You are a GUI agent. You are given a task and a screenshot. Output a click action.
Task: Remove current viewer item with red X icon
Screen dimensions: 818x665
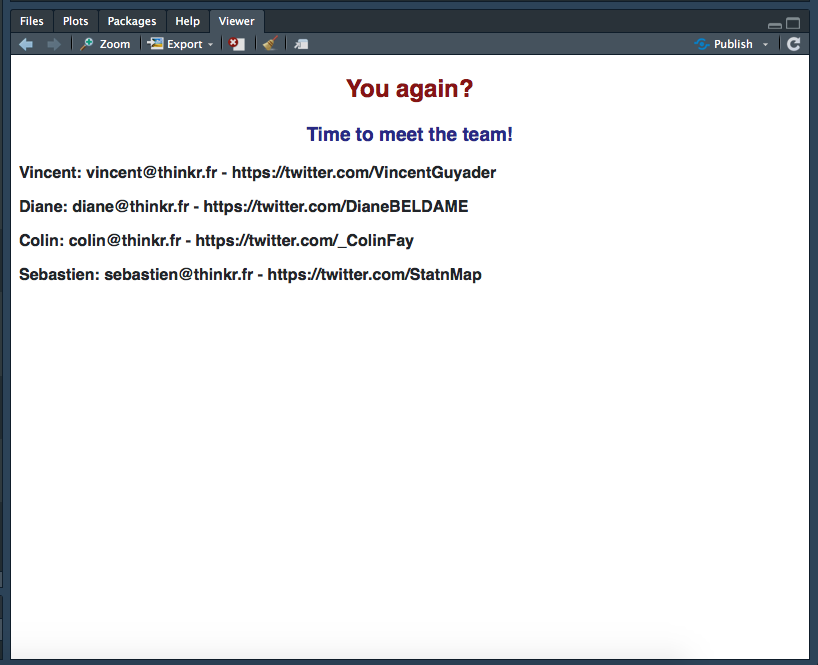point(237,44)
